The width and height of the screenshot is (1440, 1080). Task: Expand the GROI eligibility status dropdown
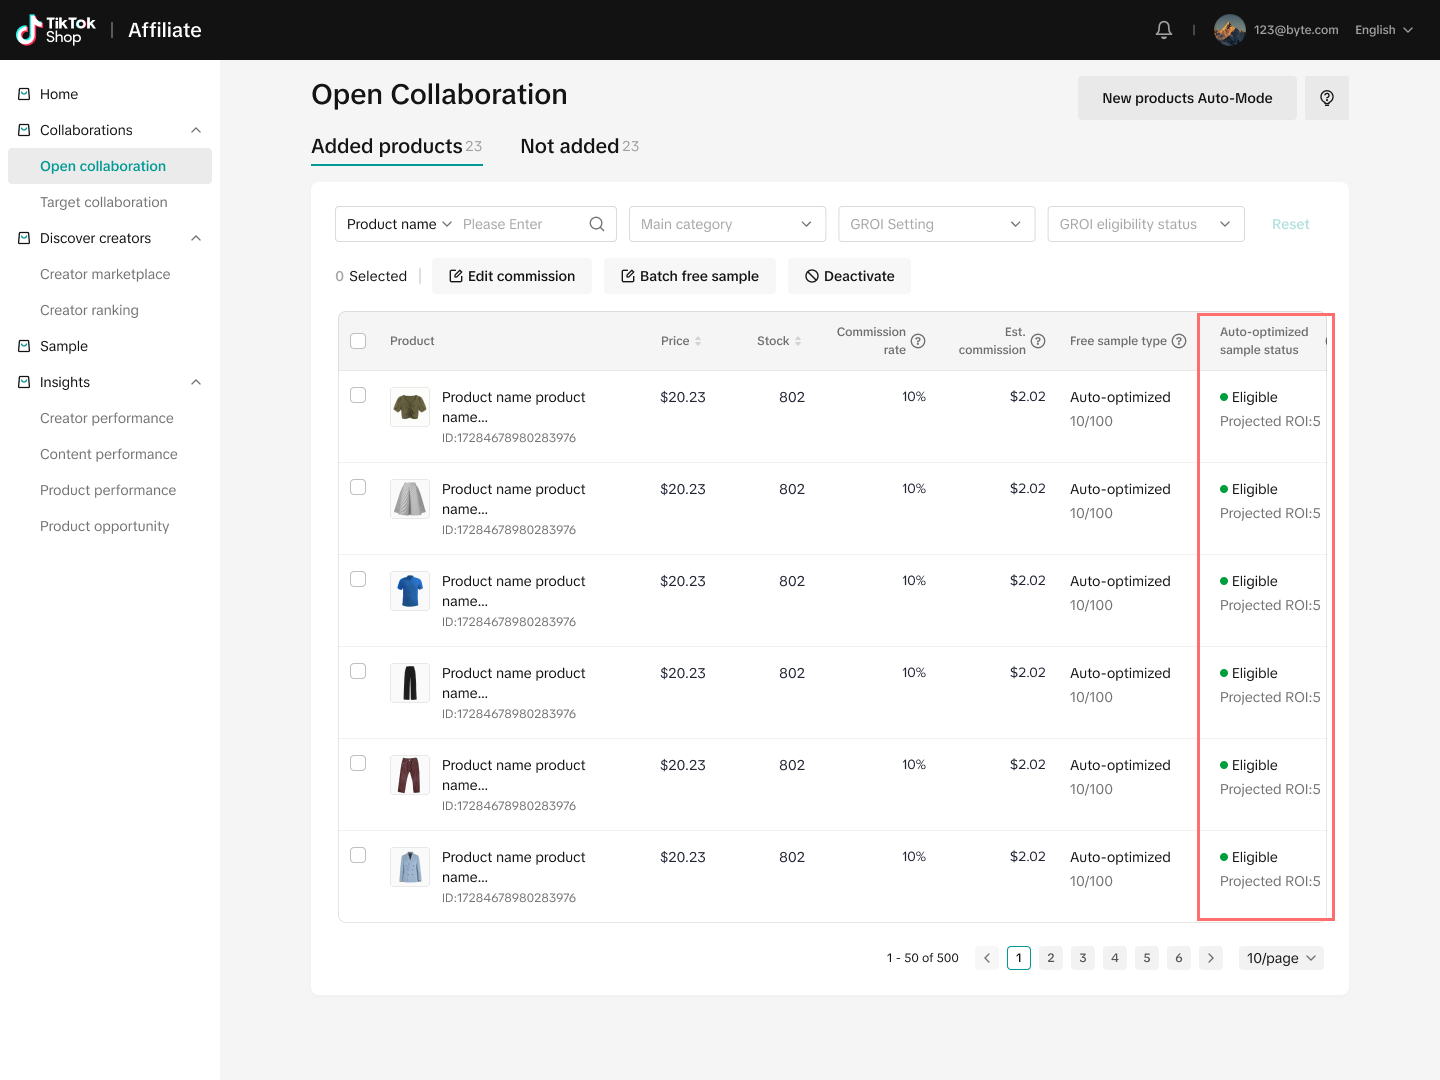[1145, 224]
